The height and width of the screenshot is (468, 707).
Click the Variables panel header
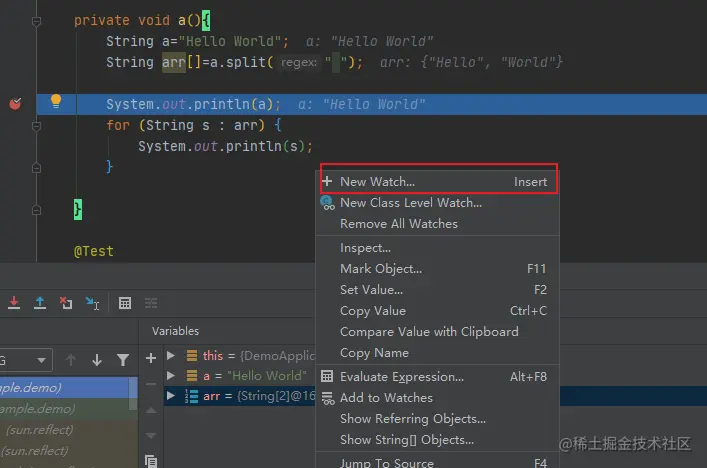tap(175, 331)
